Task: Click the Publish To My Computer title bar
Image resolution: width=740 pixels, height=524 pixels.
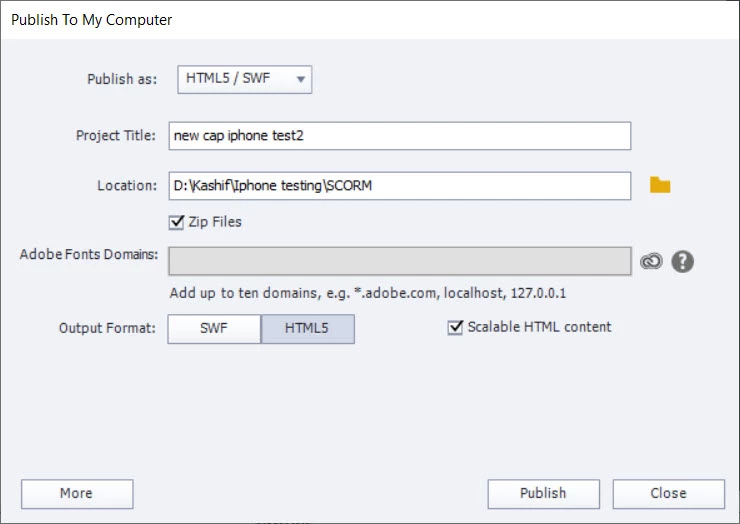Action: pyautogui.click(x=370, y=20)
